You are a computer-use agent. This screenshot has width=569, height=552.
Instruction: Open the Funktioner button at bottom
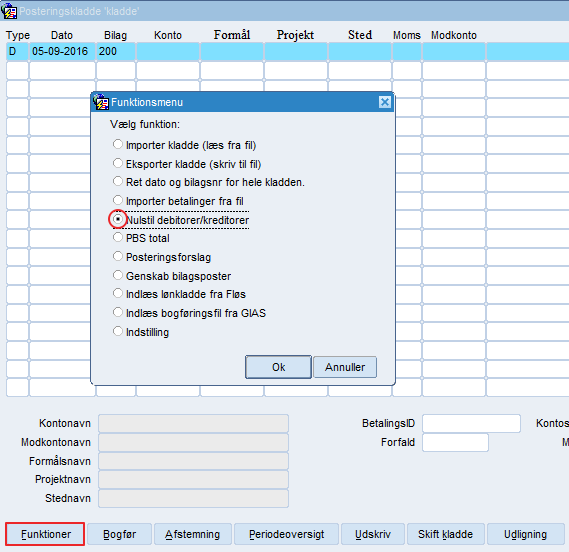point(45,534)
